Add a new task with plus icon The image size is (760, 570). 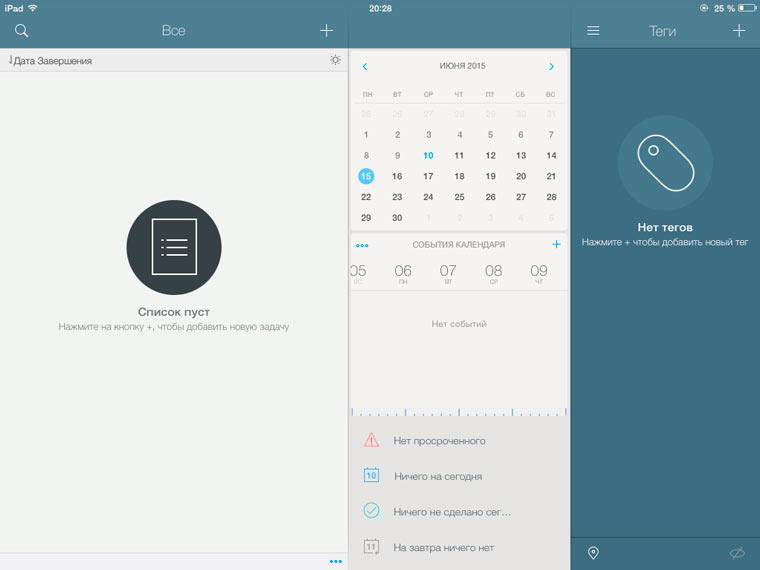tap(326, 31)
